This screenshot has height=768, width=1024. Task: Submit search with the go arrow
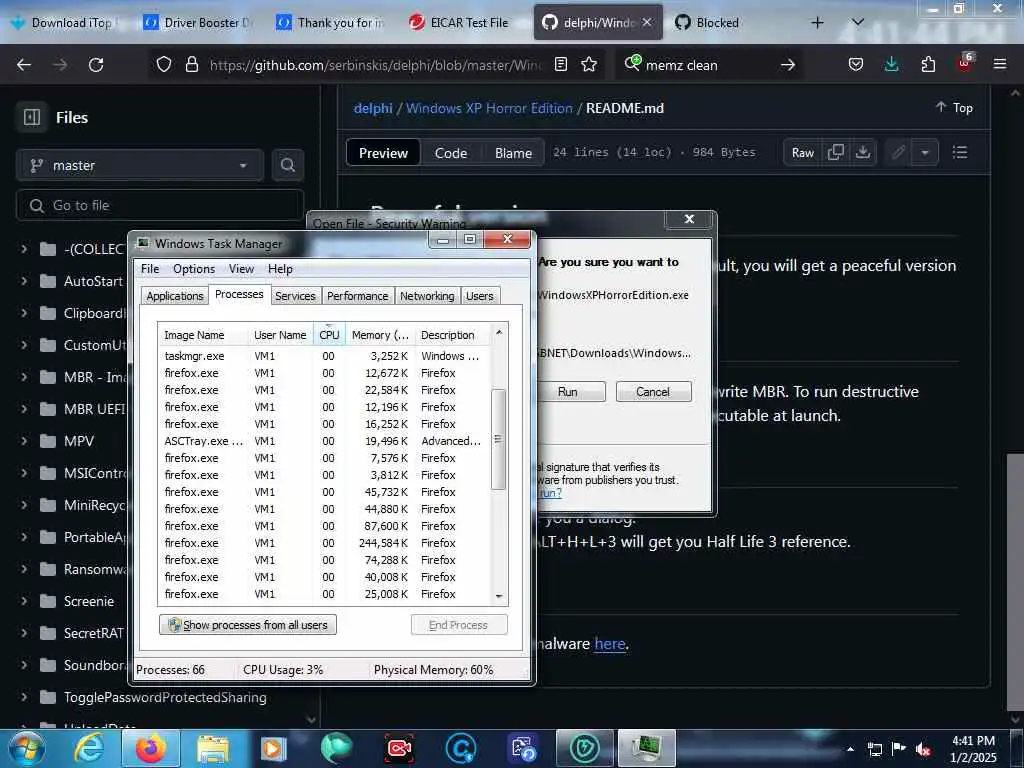[788, 65]
